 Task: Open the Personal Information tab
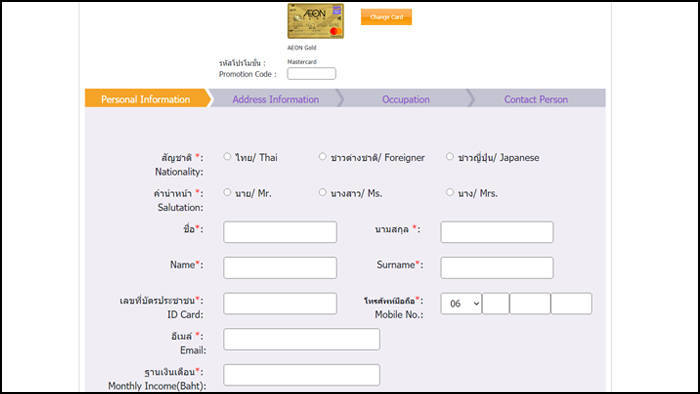[x=146, y=99]
